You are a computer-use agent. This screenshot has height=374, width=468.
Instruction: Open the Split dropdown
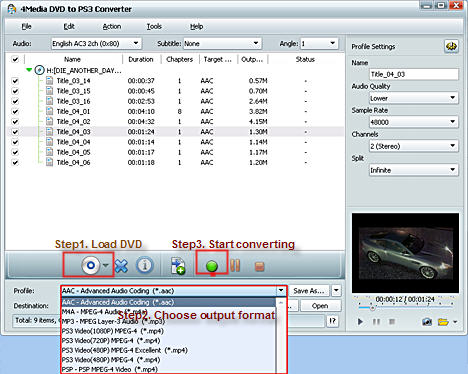point(414,170)
